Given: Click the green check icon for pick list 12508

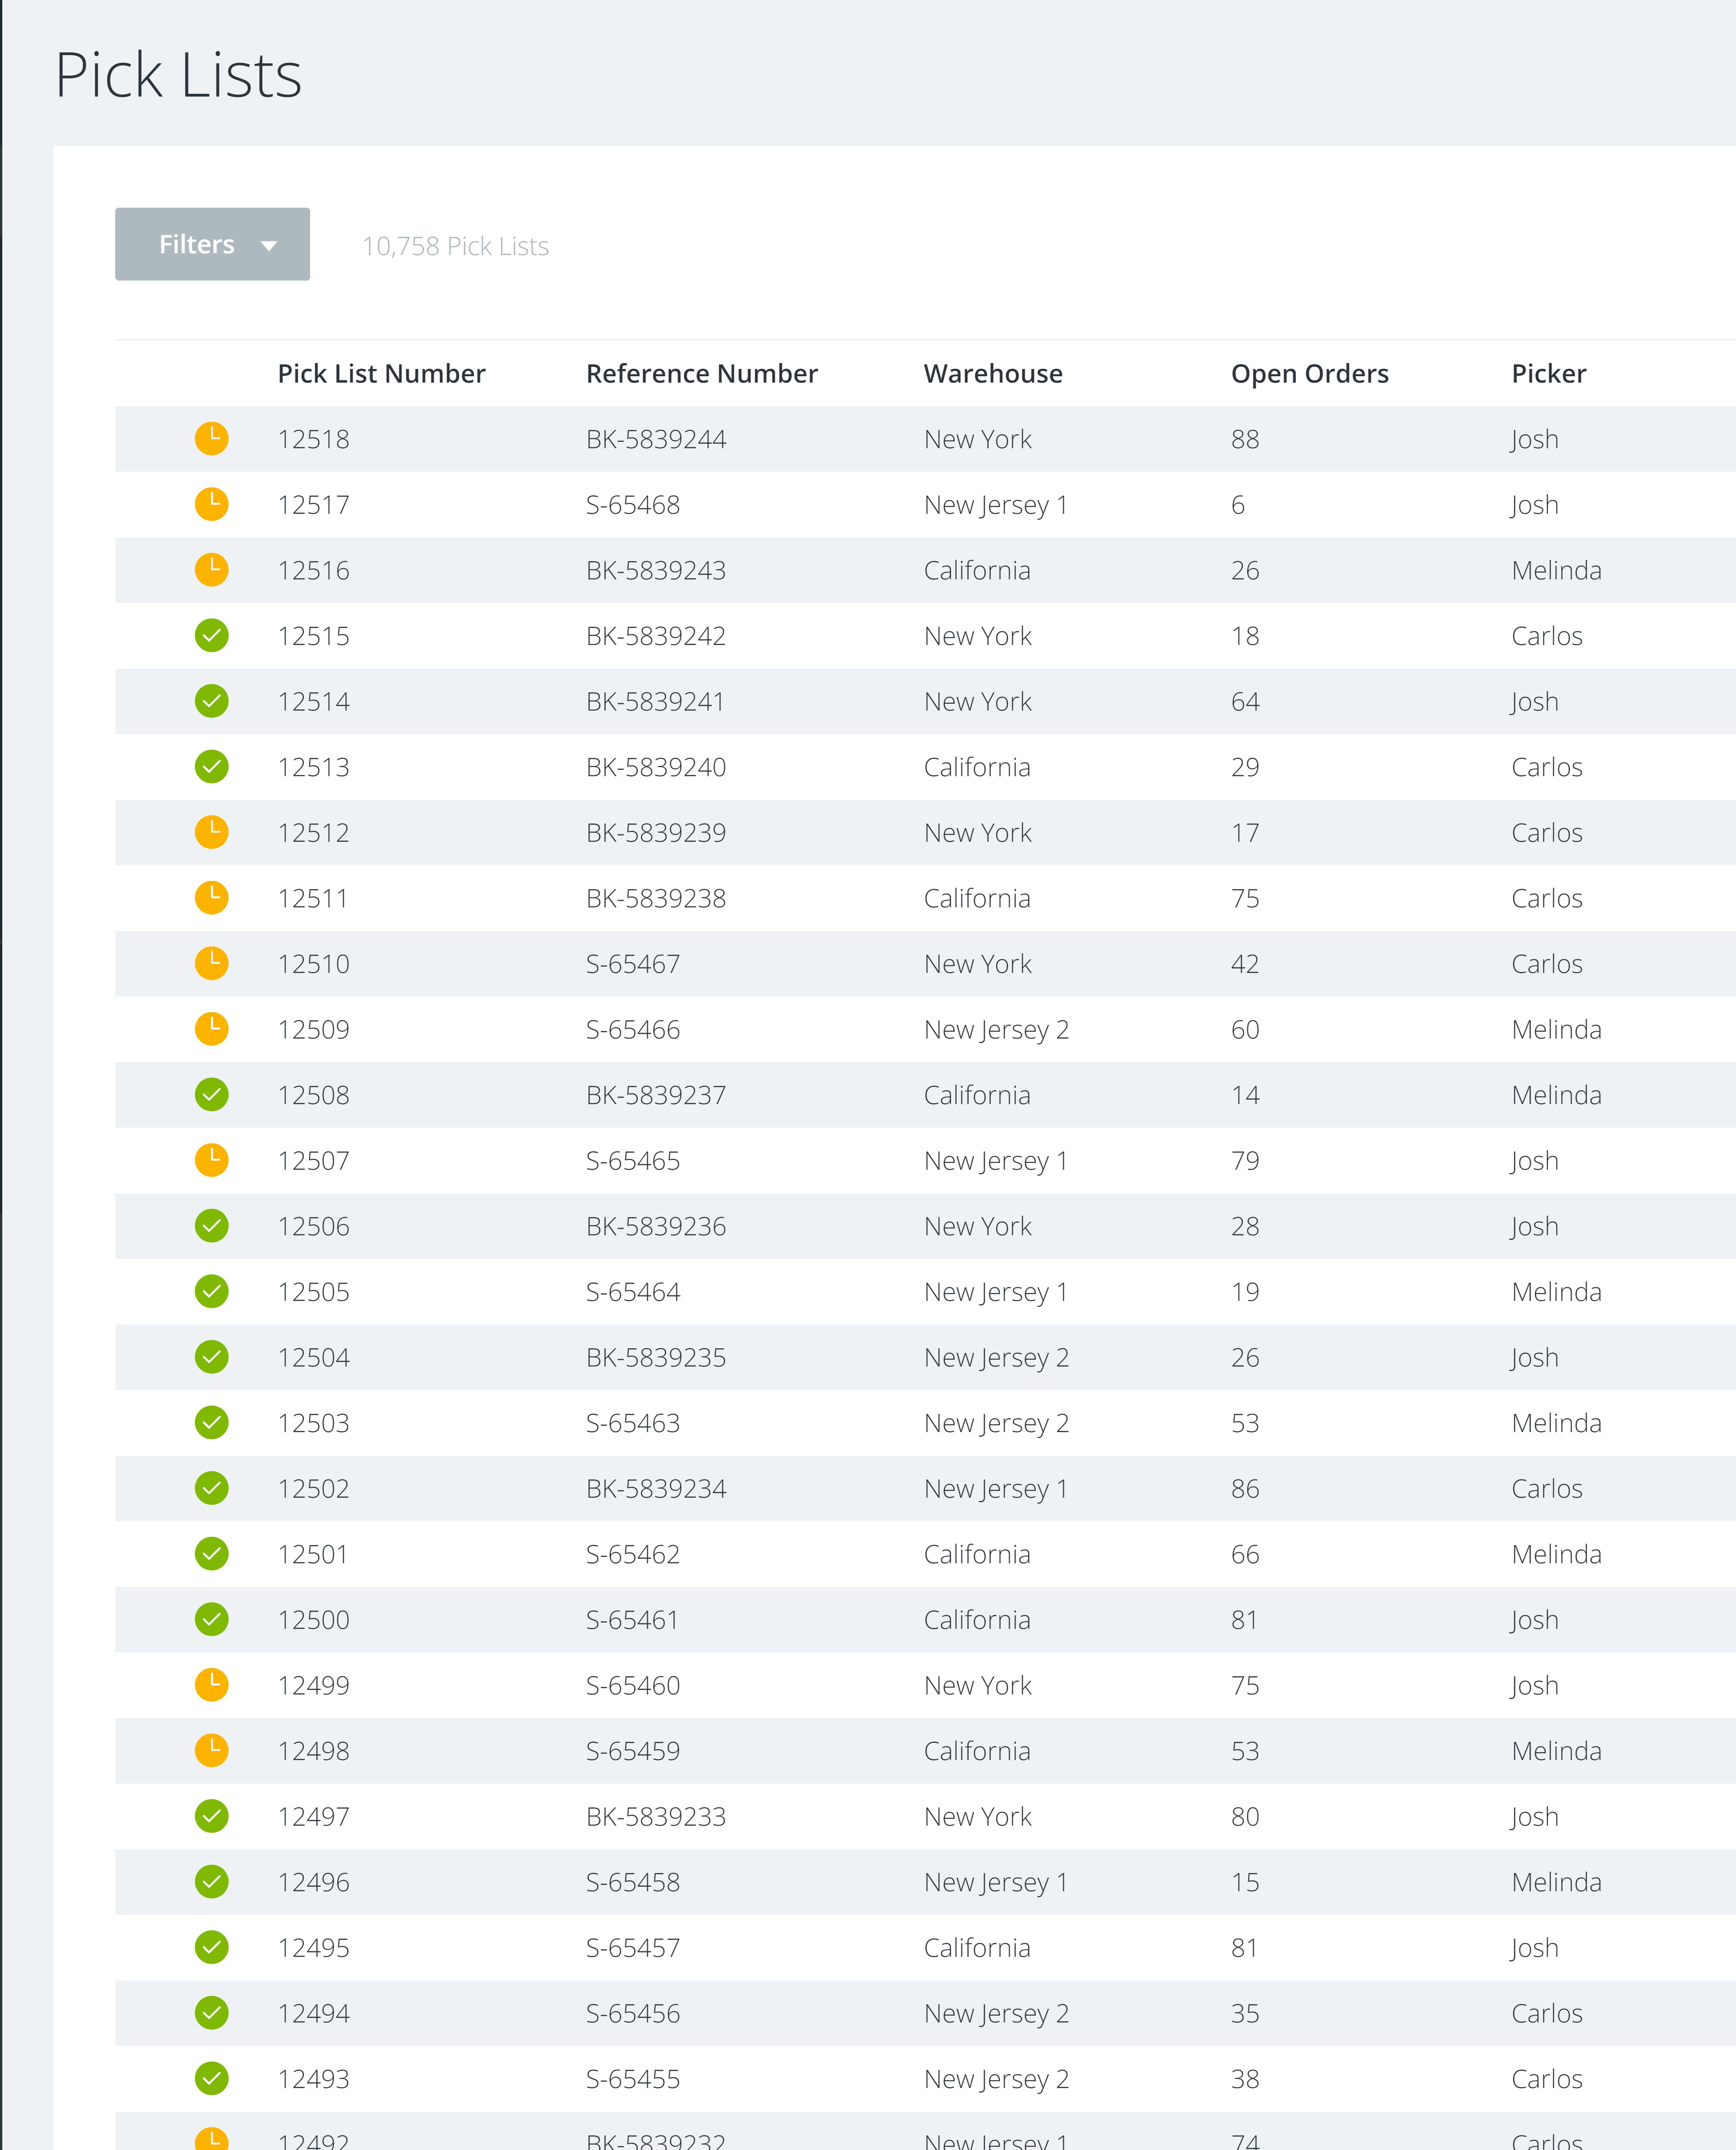Looking at the screenshot, I should pos(211,1094).
